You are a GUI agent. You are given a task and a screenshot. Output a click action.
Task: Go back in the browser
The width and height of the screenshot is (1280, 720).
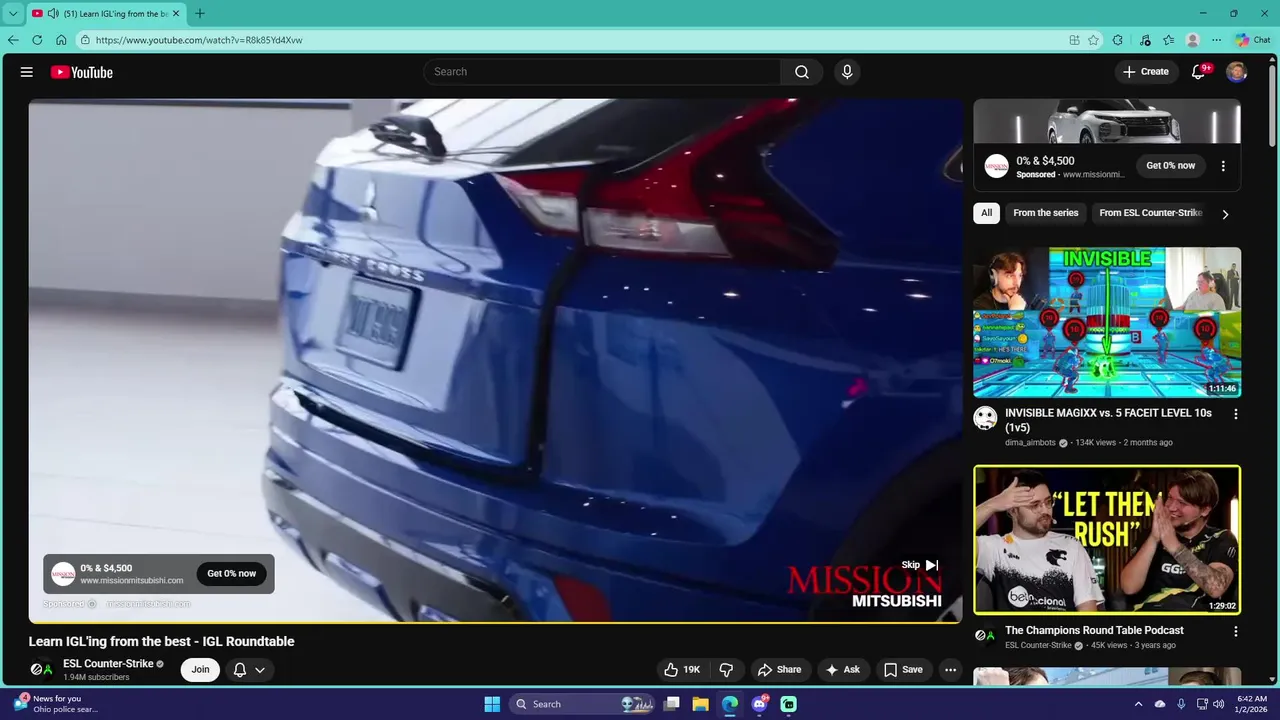13,40
